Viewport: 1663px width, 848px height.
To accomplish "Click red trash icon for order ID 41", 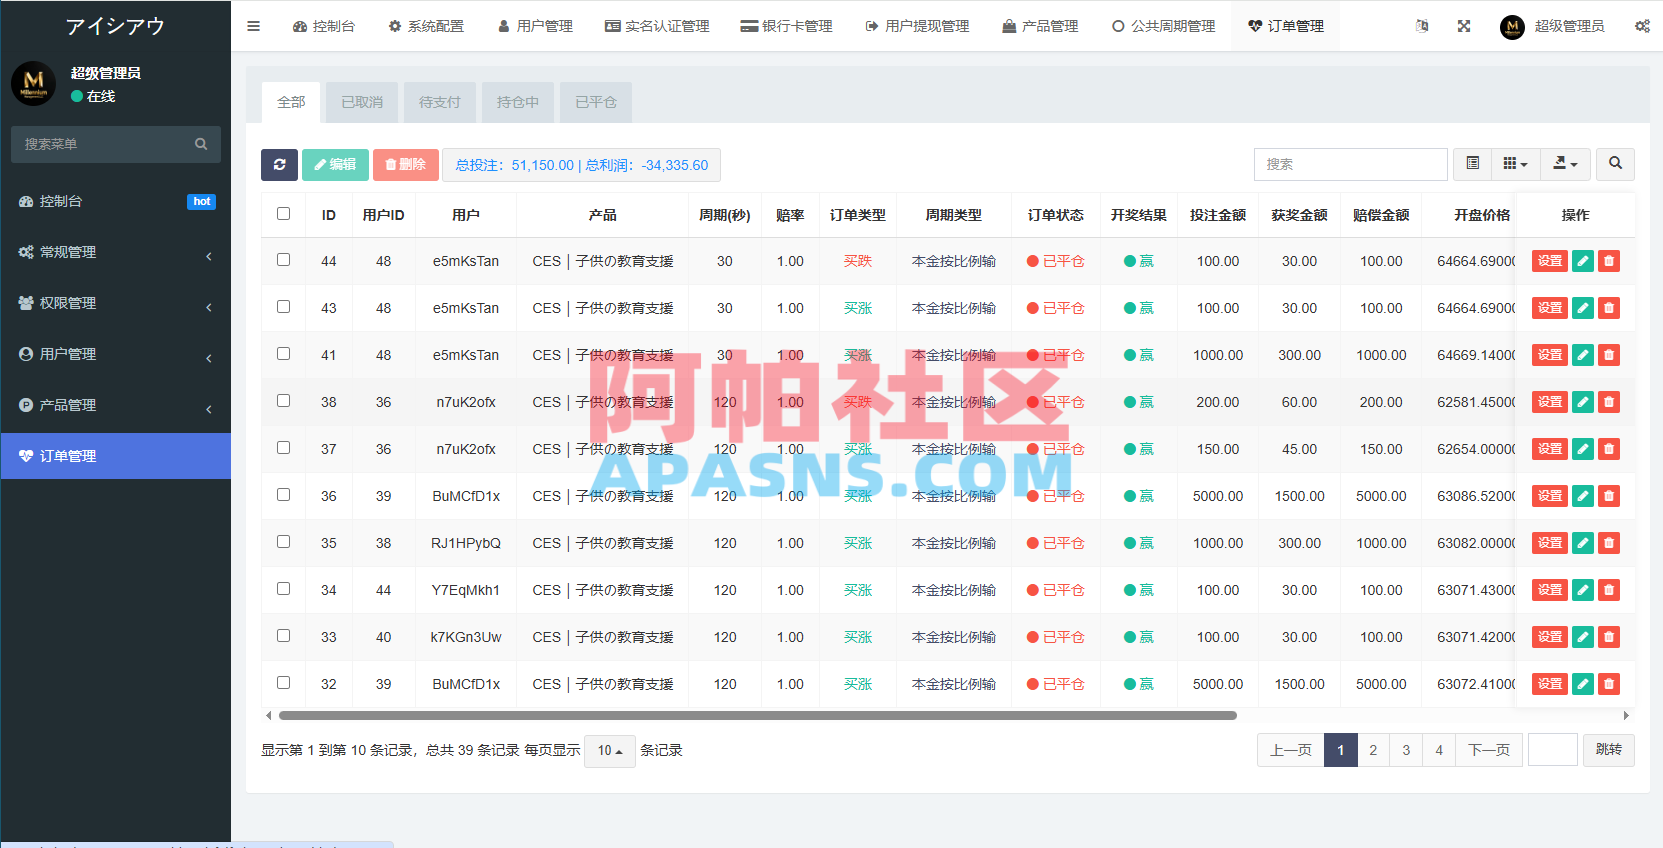I will (1609, 355).
